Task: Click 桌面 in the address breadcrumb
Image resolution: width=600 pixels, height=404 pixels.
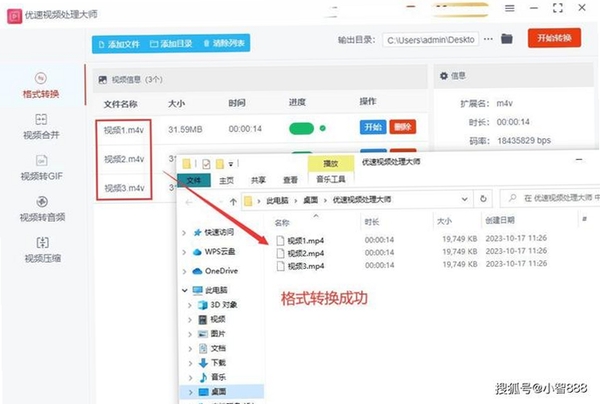Action: pyautogui.click(x=310, y=200)
